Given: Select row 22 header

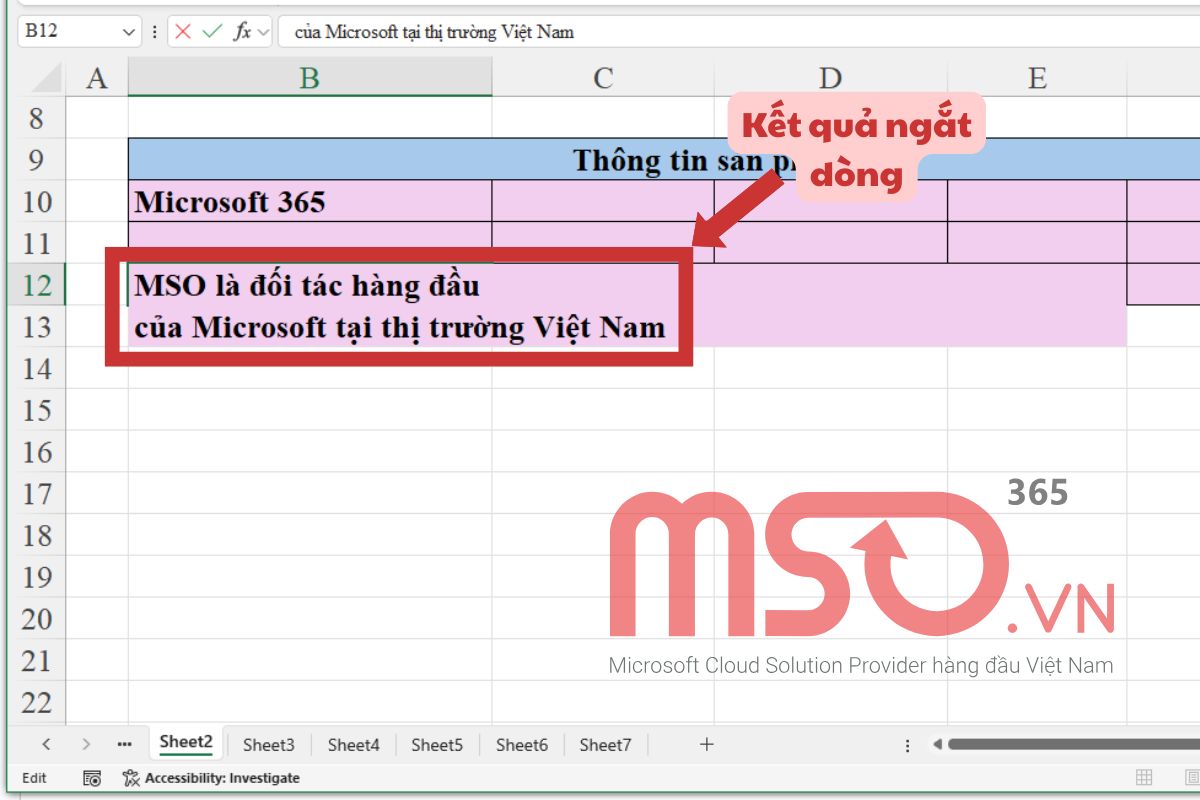Looking at the screenshot, I should point(37,702).
